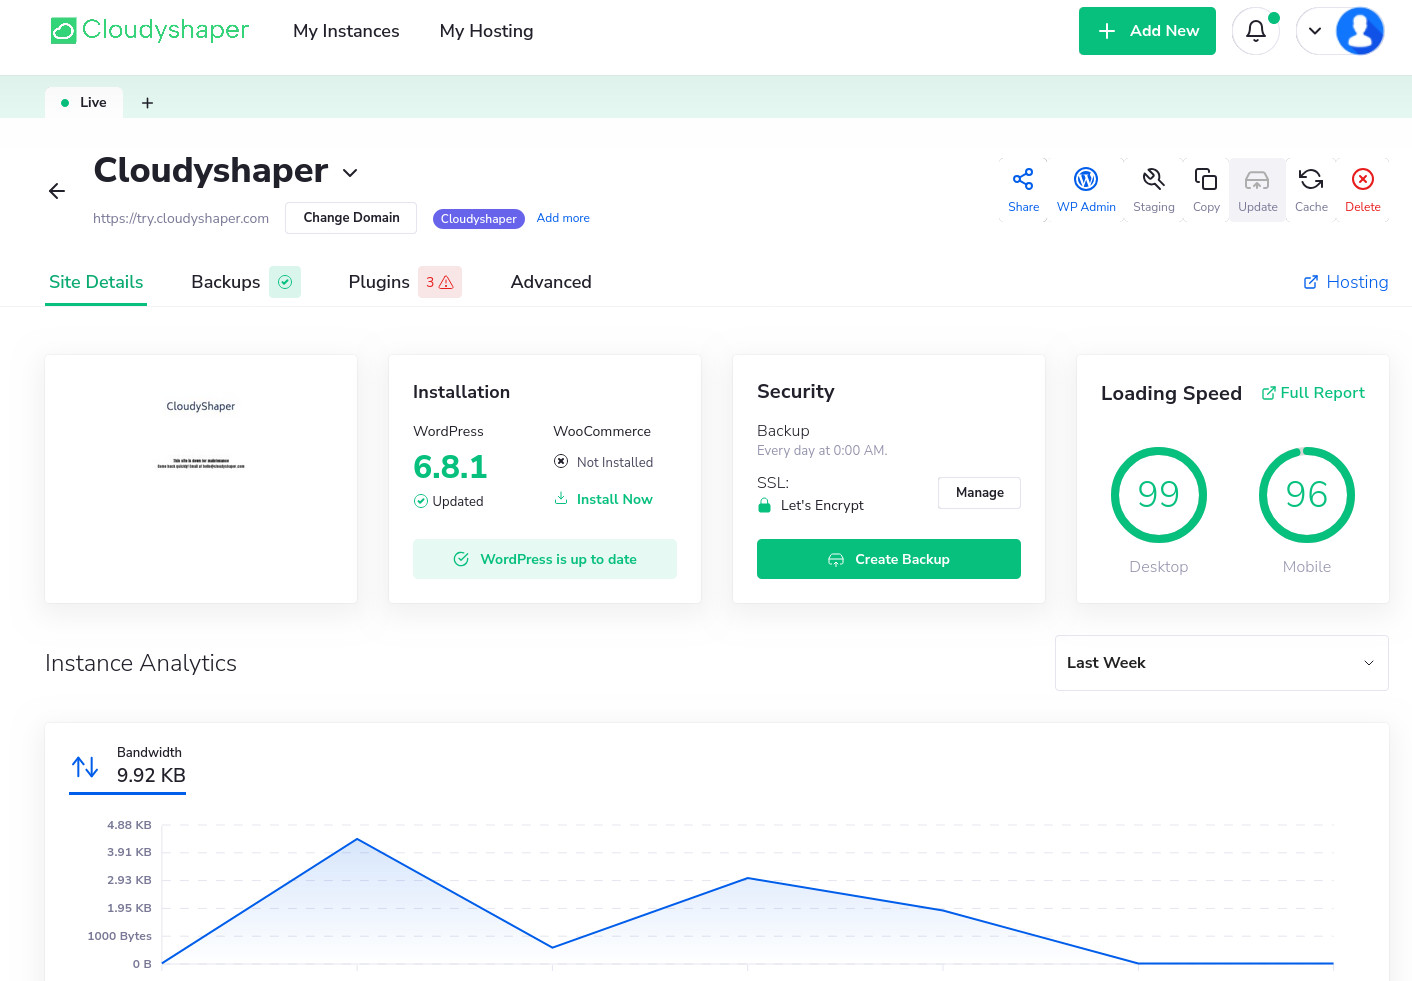
Task: Open the Update icon
Action: click(1257, 189)
